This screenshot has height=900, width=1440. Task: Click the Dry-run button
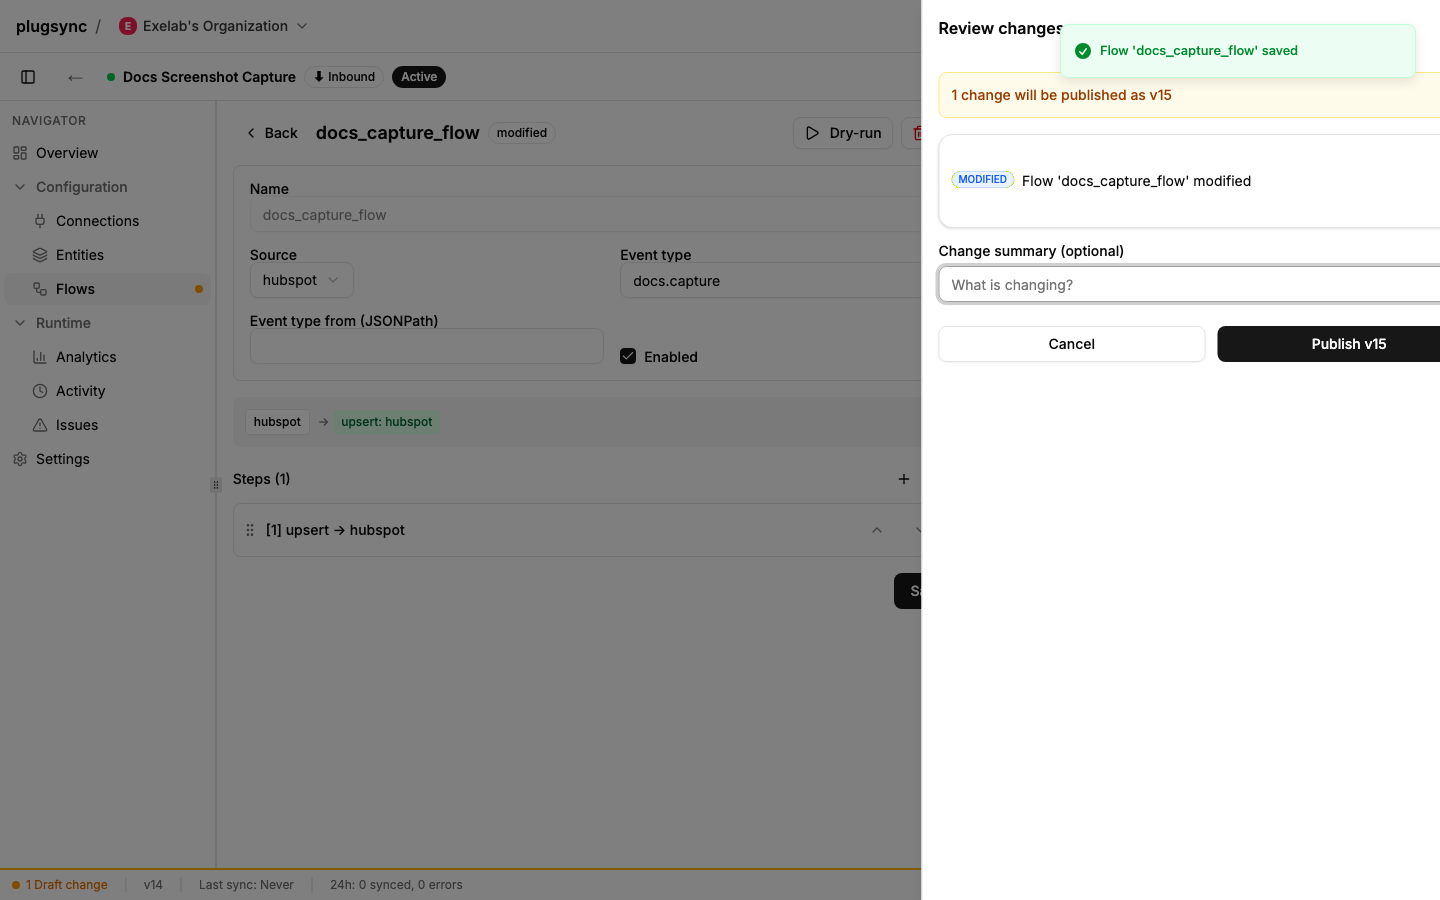pos(843,133)
